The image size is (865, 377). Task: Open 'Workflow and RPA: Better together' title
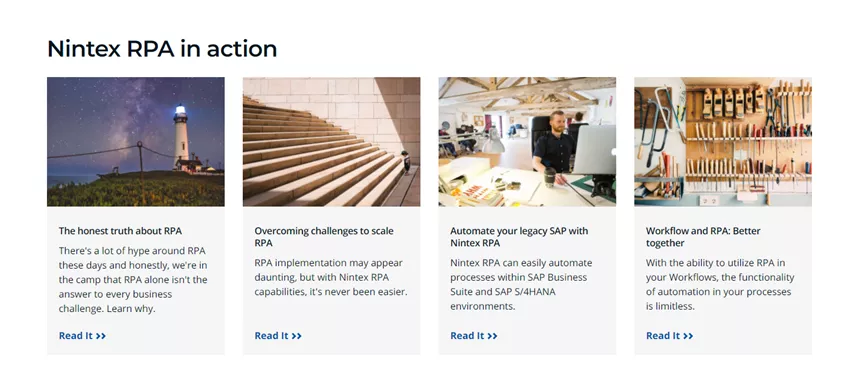coord(703,237)
